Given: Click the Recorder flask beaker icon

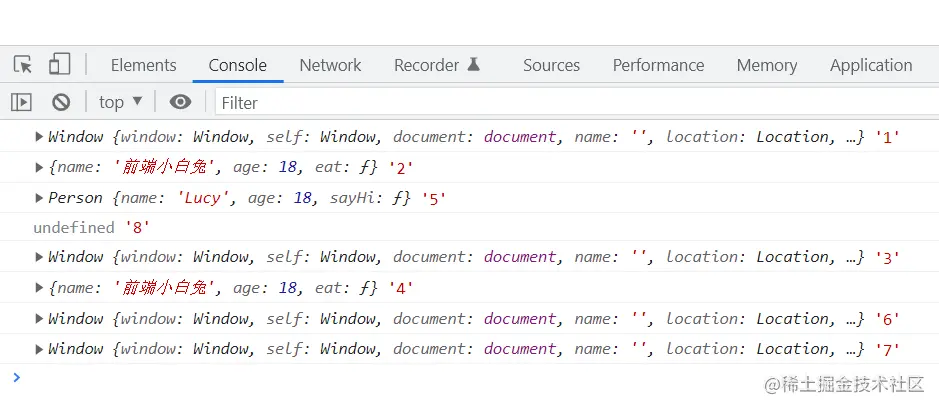Looking at the screenshot, I should point(473,65).
